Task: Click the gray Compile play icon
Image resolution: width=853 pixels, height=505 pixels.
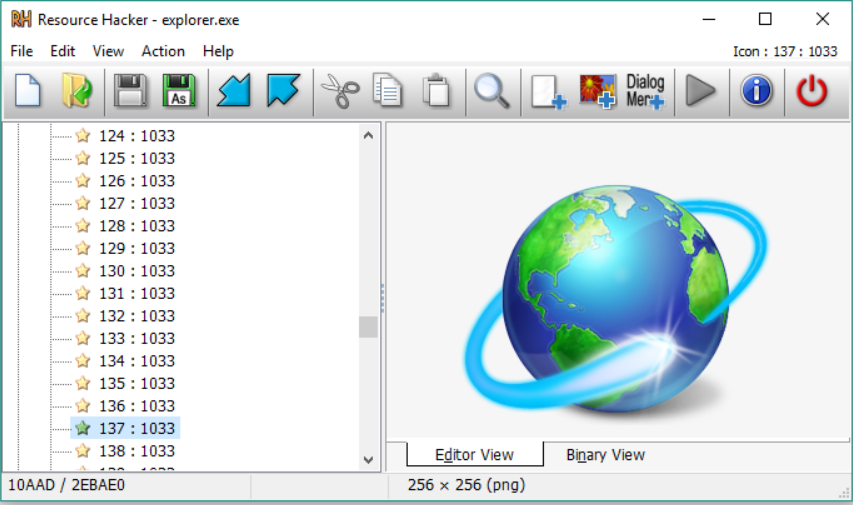Action: 701,91
